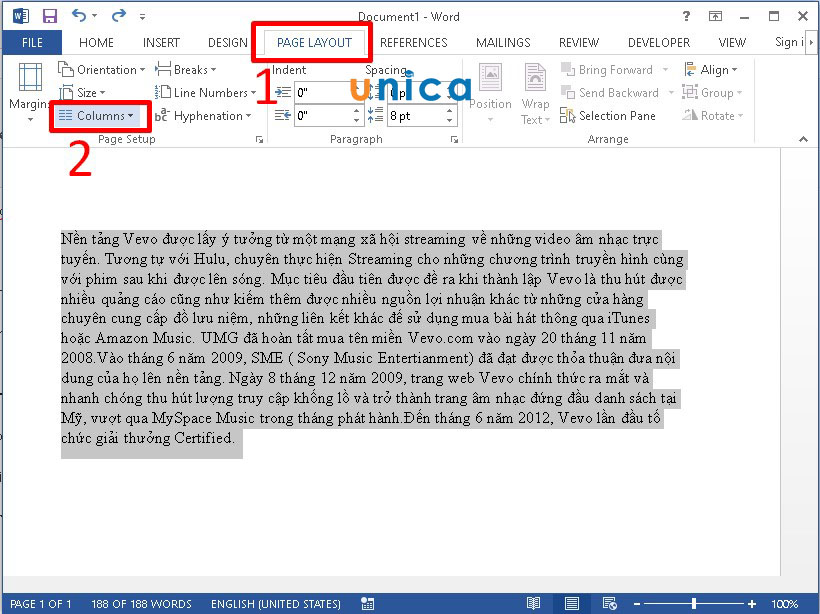The height and width of the screenshot is (614, 820).
Task: Switch to Read Mode view
Action: [533, 604]
